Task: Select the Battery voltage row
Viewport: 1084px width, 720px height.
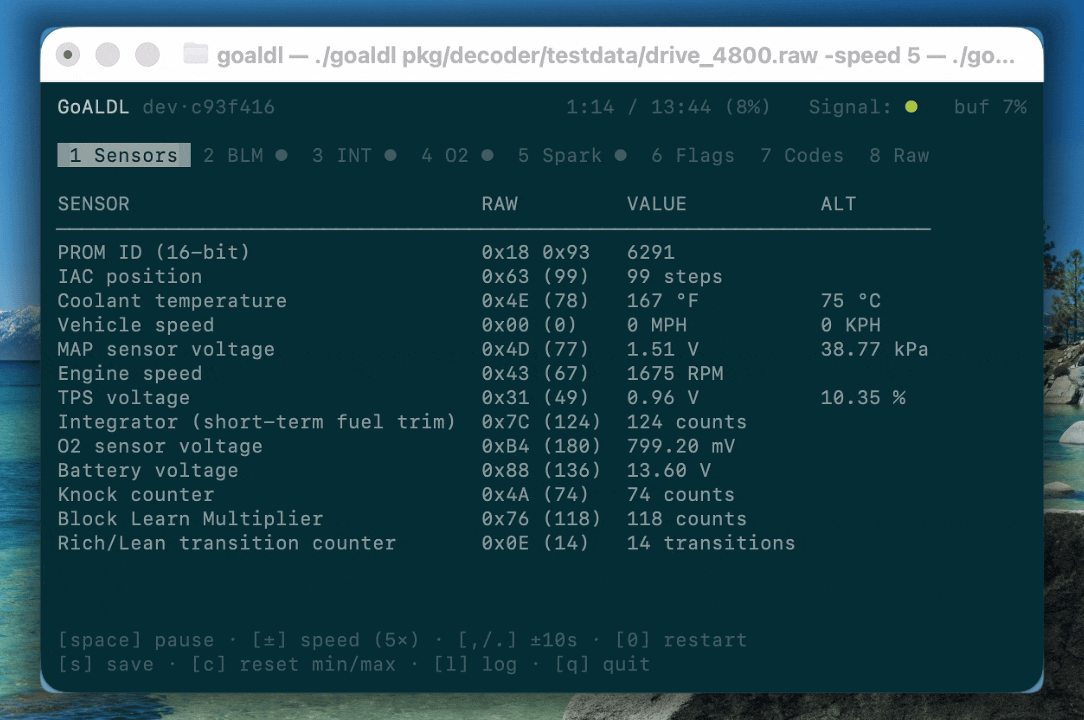Action: (494, 470)
